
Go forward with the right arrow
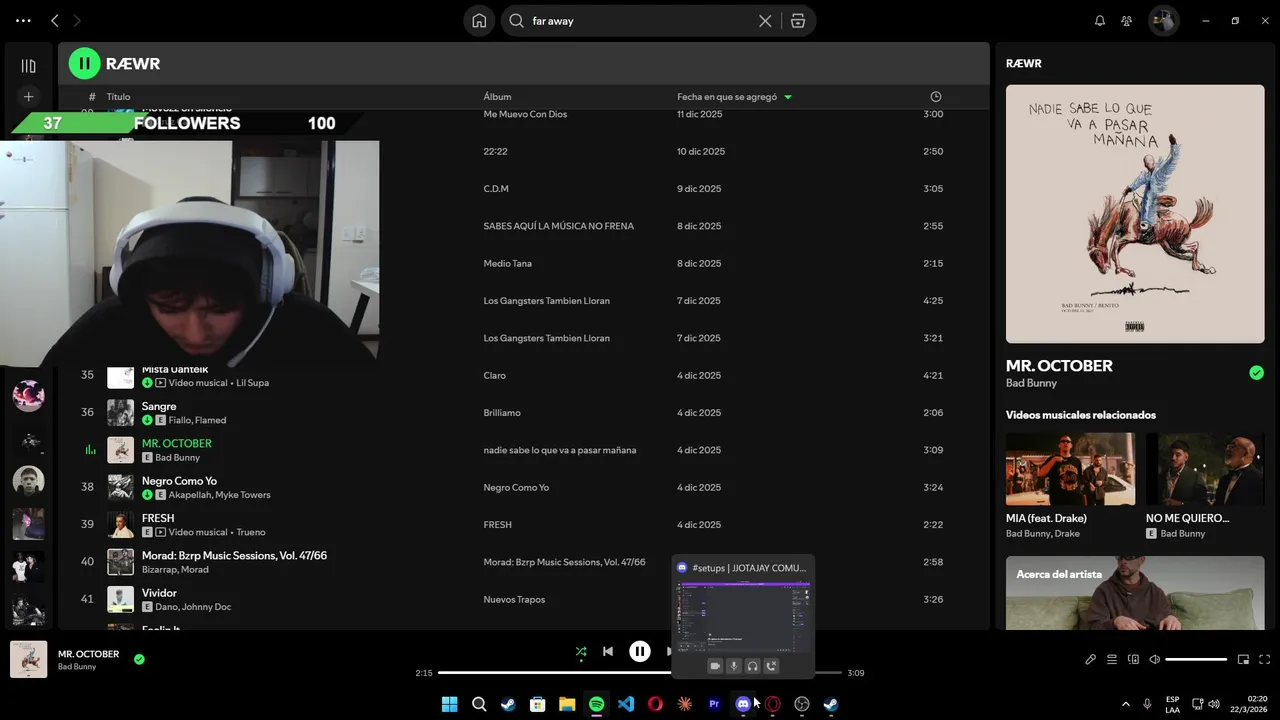77,21
